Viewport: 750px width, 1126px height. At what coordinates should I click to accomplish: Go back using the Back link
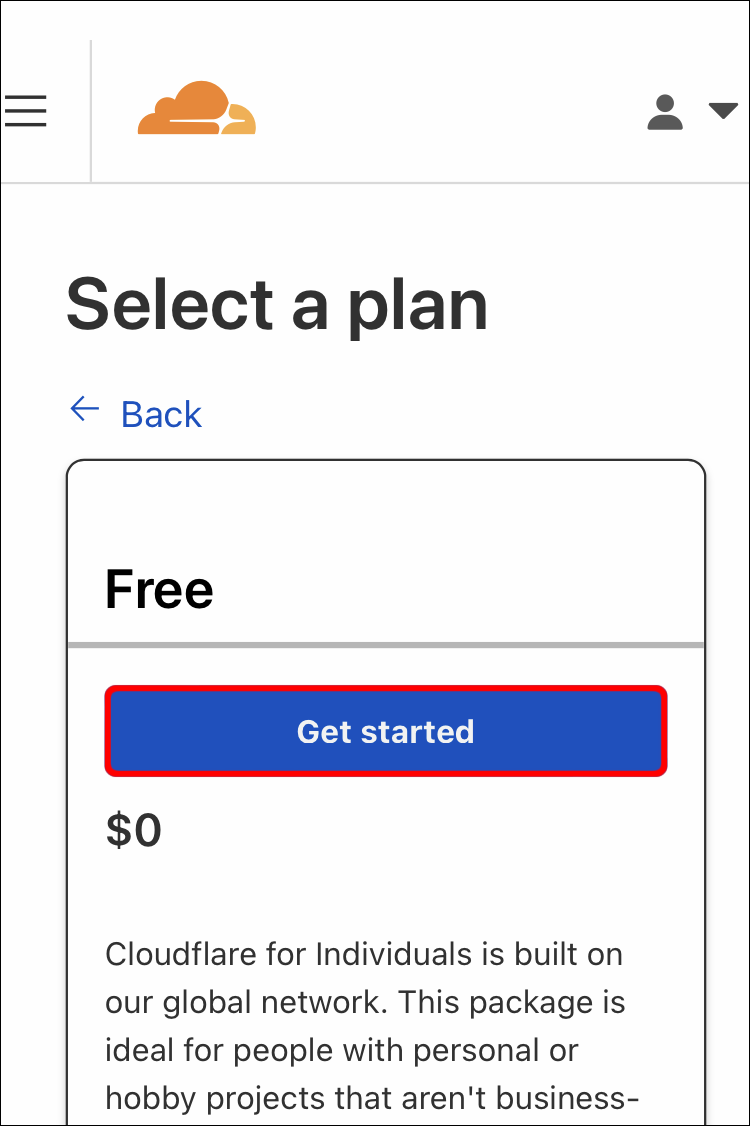tap(161, 414)
